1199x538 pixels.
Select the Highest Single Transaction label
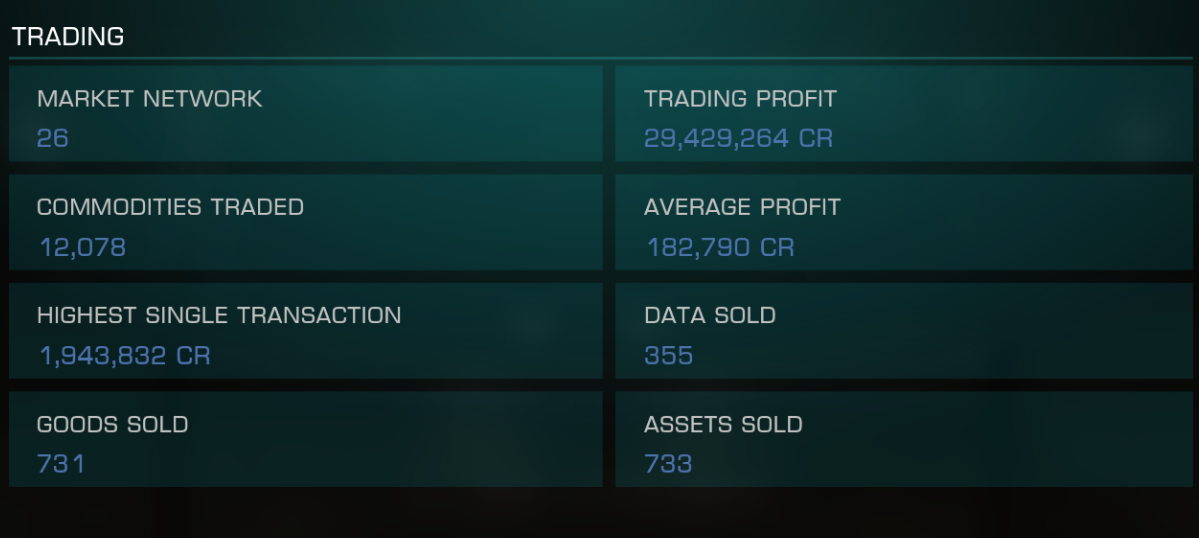pyautogui.click(x=219, y=316)
